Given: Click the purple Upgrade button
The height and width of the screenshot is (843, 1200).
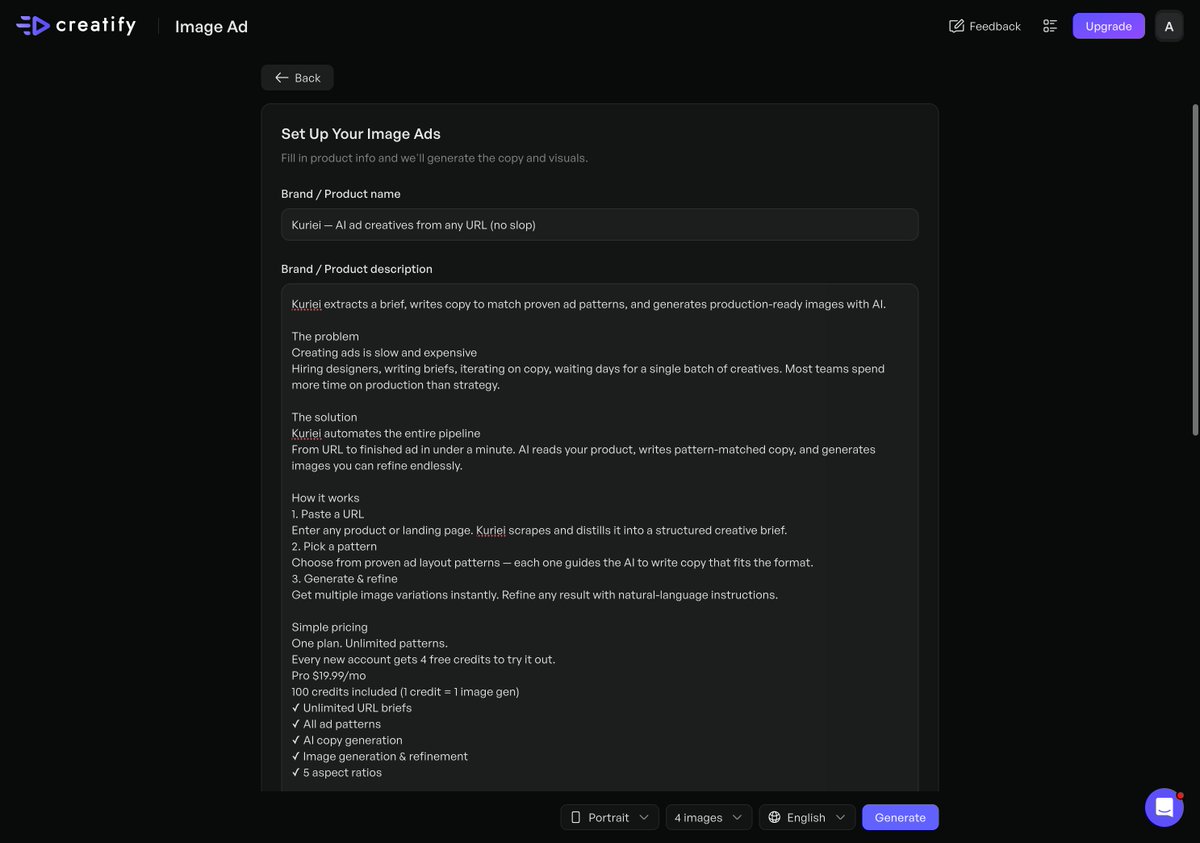Looking at the screenshot, I should pyautogui.click(x=1109, y=26).
